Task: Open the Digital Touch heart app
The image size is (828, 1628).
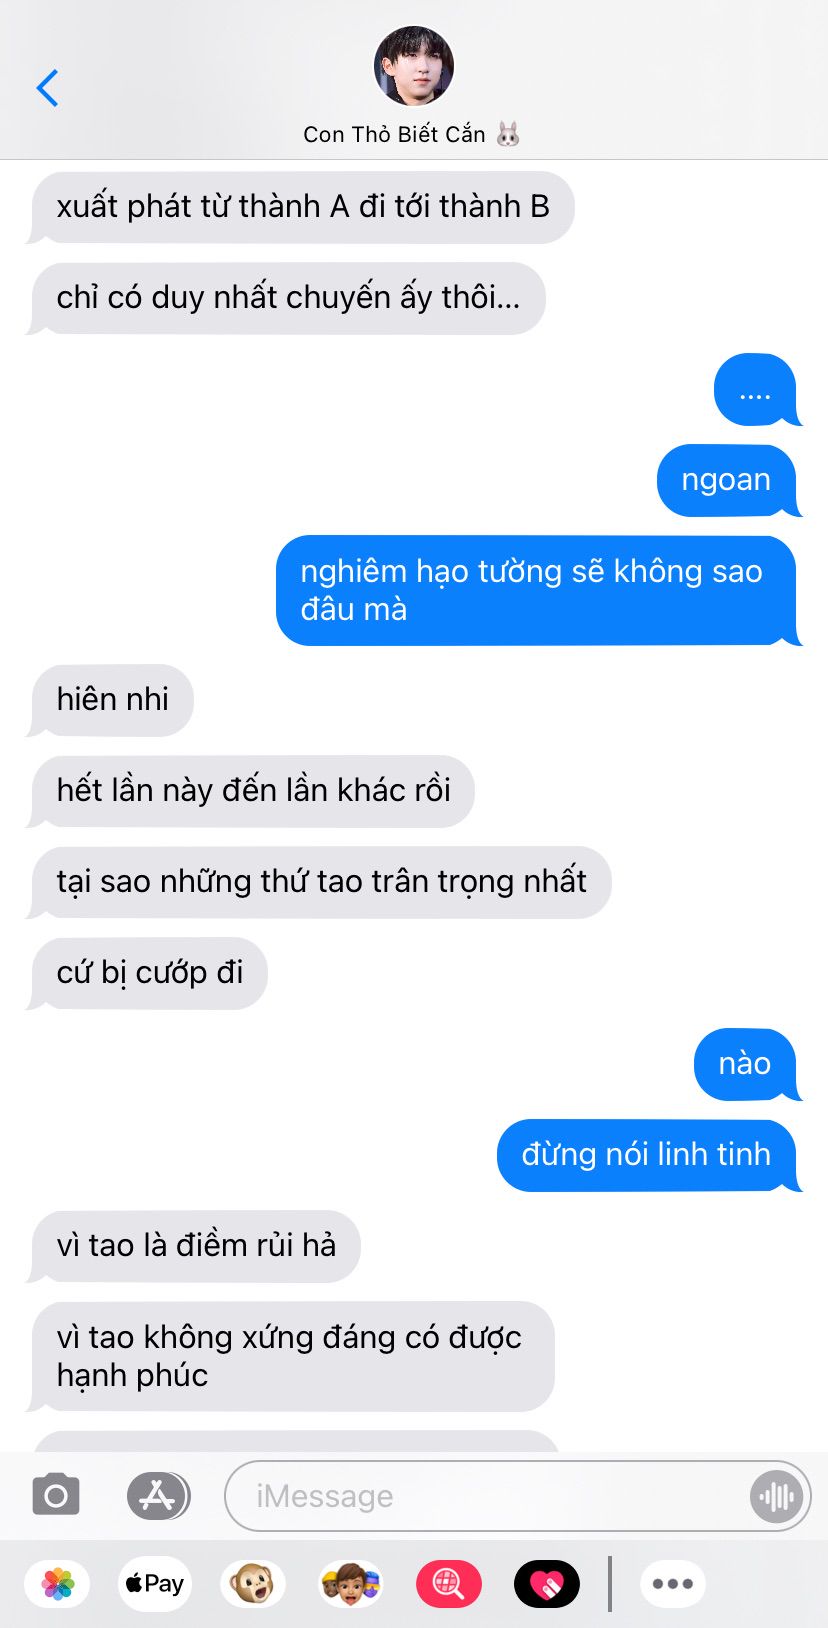Action: (547, 1583)
